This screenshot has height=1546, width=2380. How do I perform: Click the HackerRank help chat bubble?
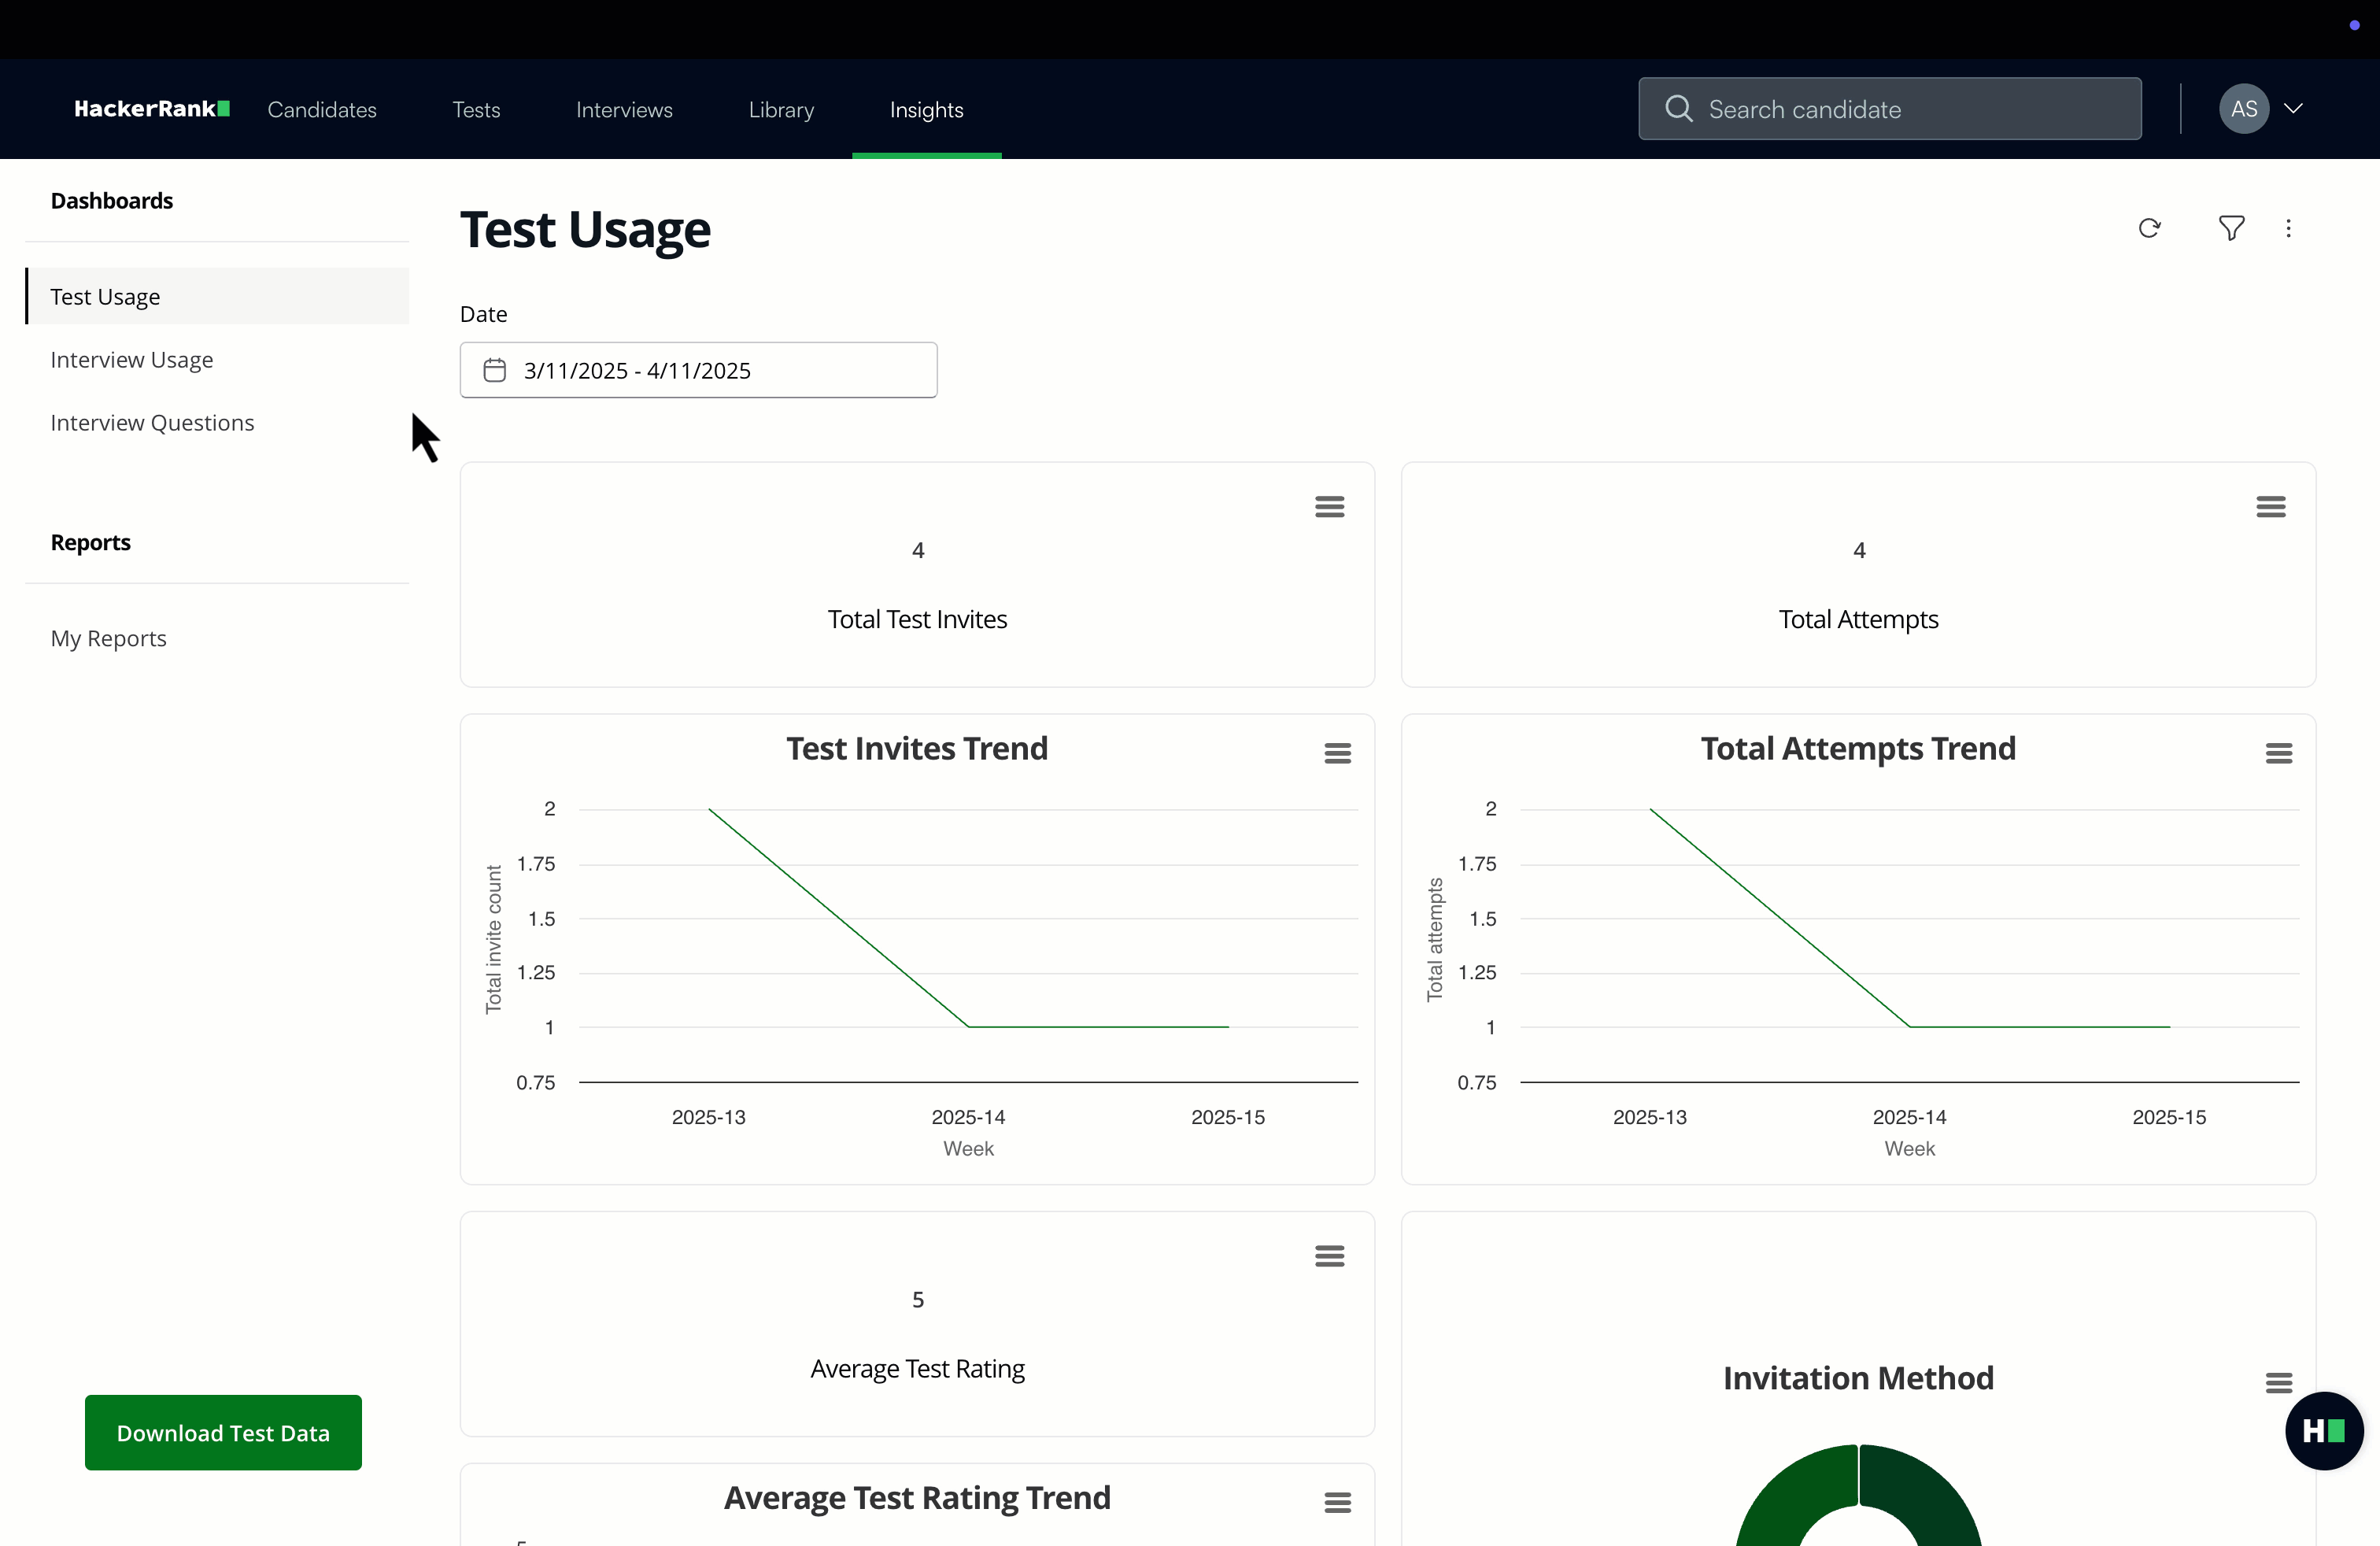tap(2323, 1431)
